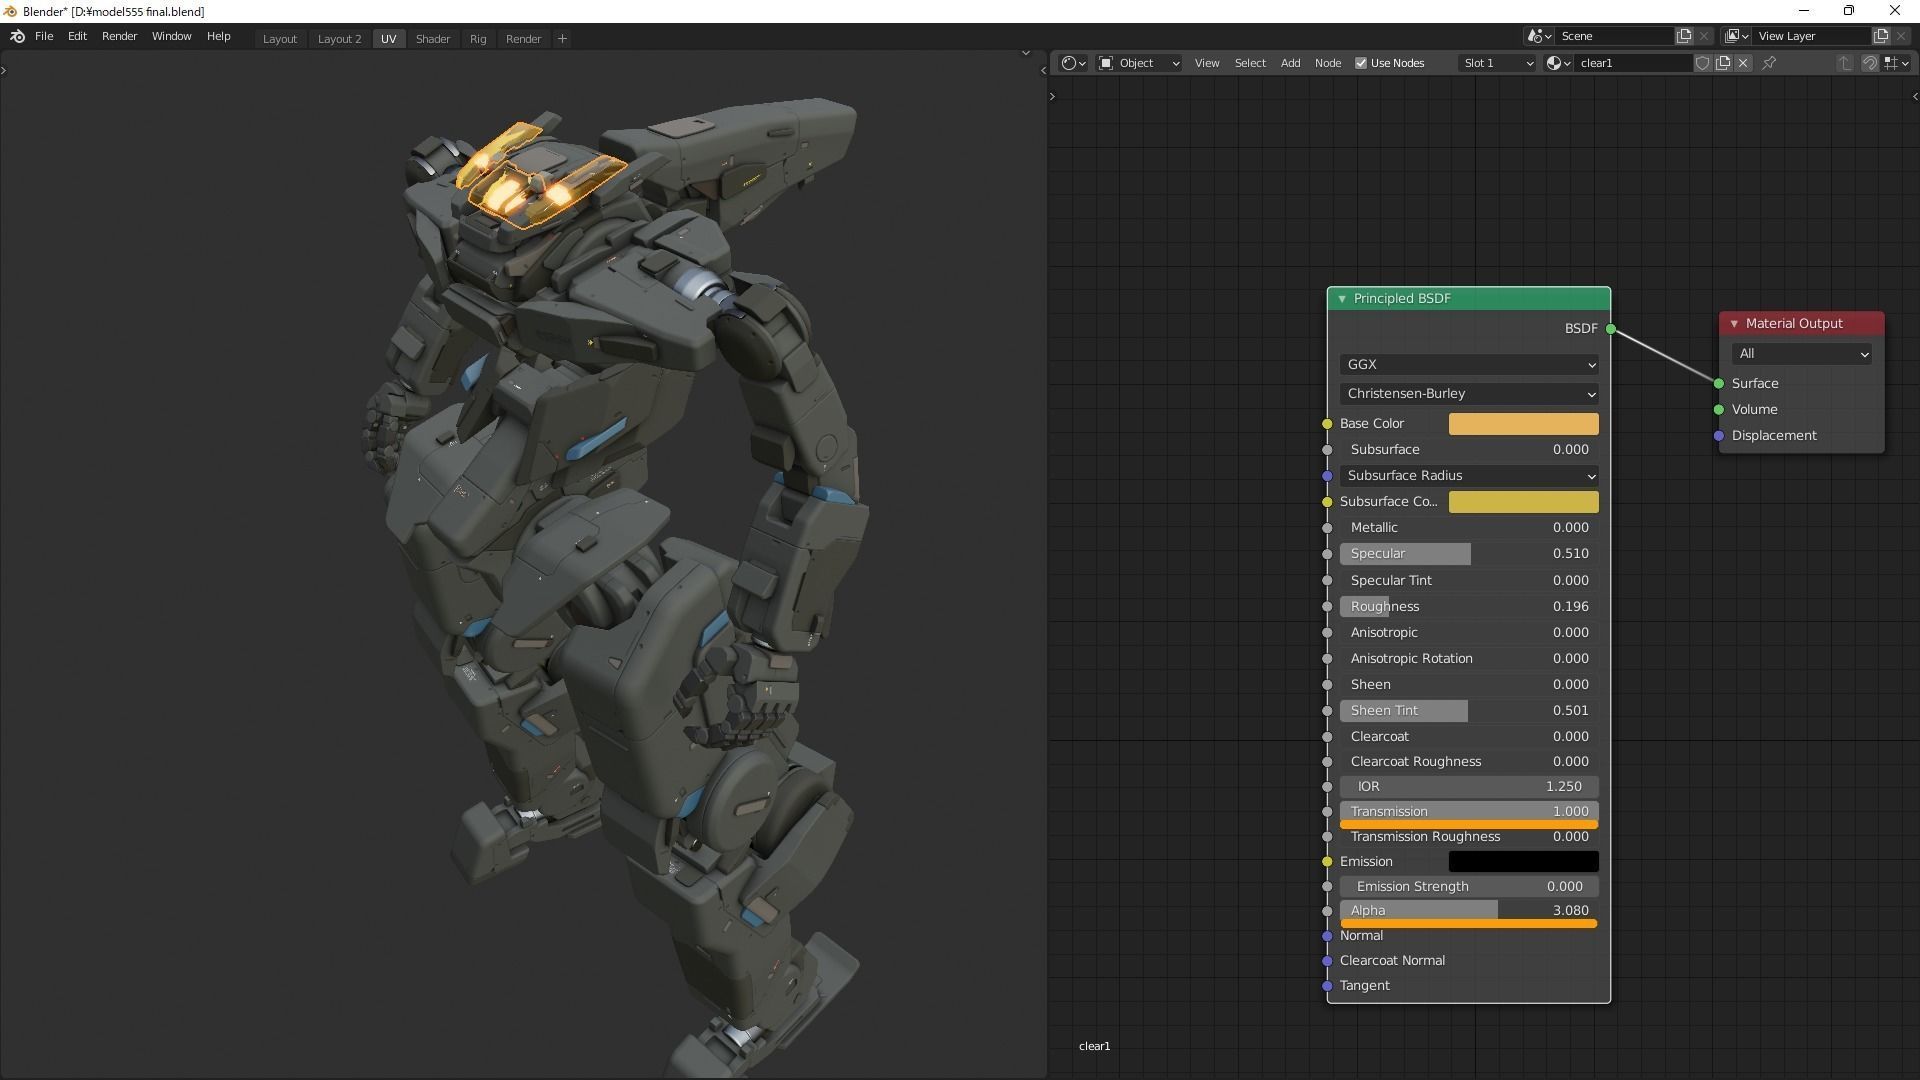
Task: Click the Blender logo menu icon
Action: [17, 36]
